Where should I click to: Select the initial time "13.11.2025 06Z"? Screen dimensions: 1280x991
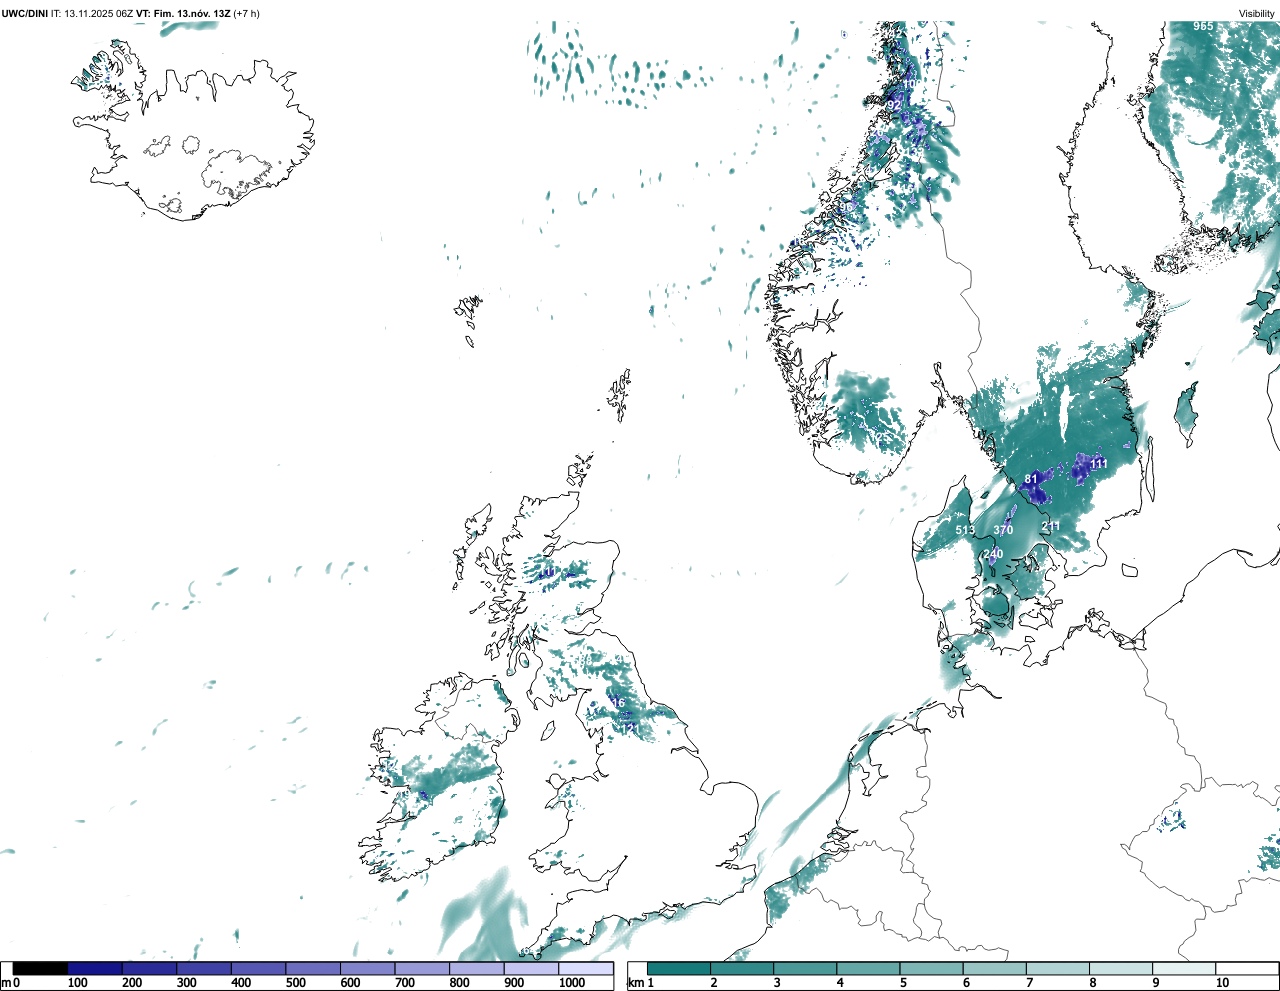pos(98,13)
